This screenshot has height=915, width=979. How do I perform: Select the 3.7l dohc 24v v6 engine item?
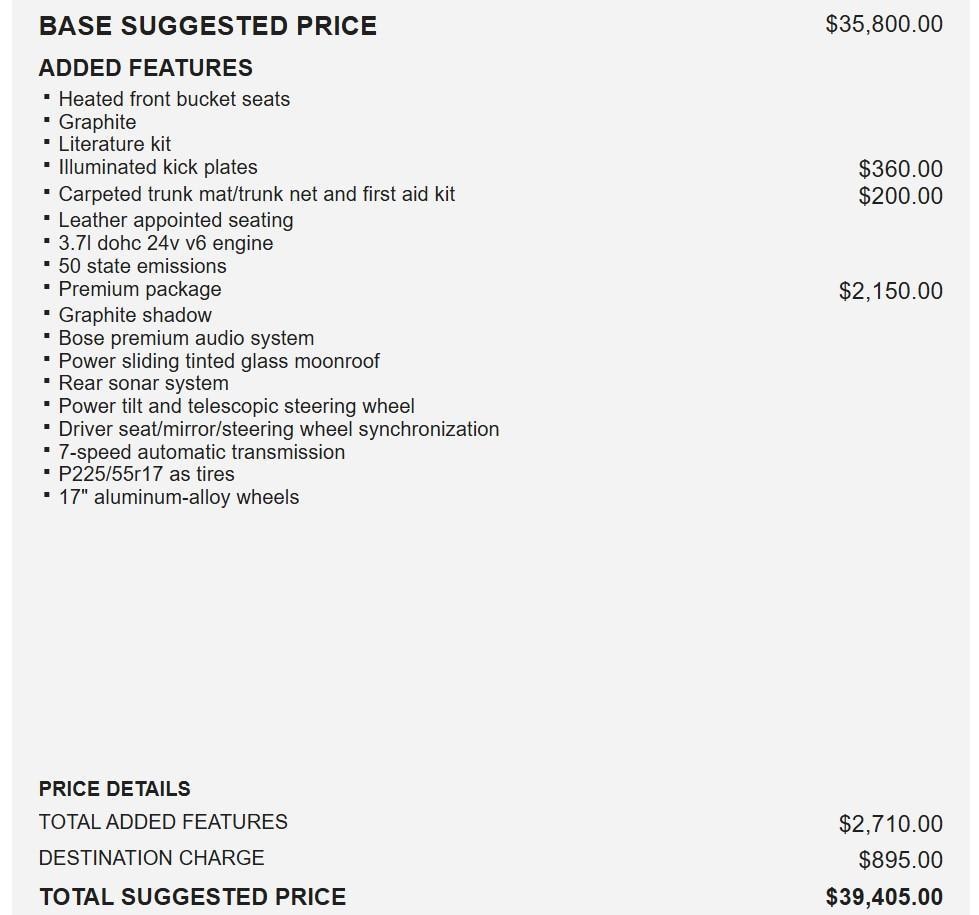pyautogui.click(x=166, y=243)
